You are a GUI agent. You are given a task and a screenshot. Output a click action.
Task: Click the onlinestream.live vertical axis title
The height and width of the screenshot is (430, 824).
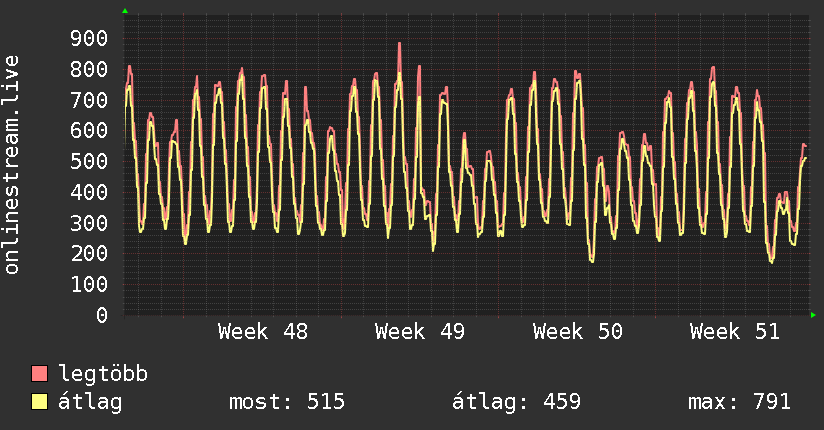[x=11, y=165]
